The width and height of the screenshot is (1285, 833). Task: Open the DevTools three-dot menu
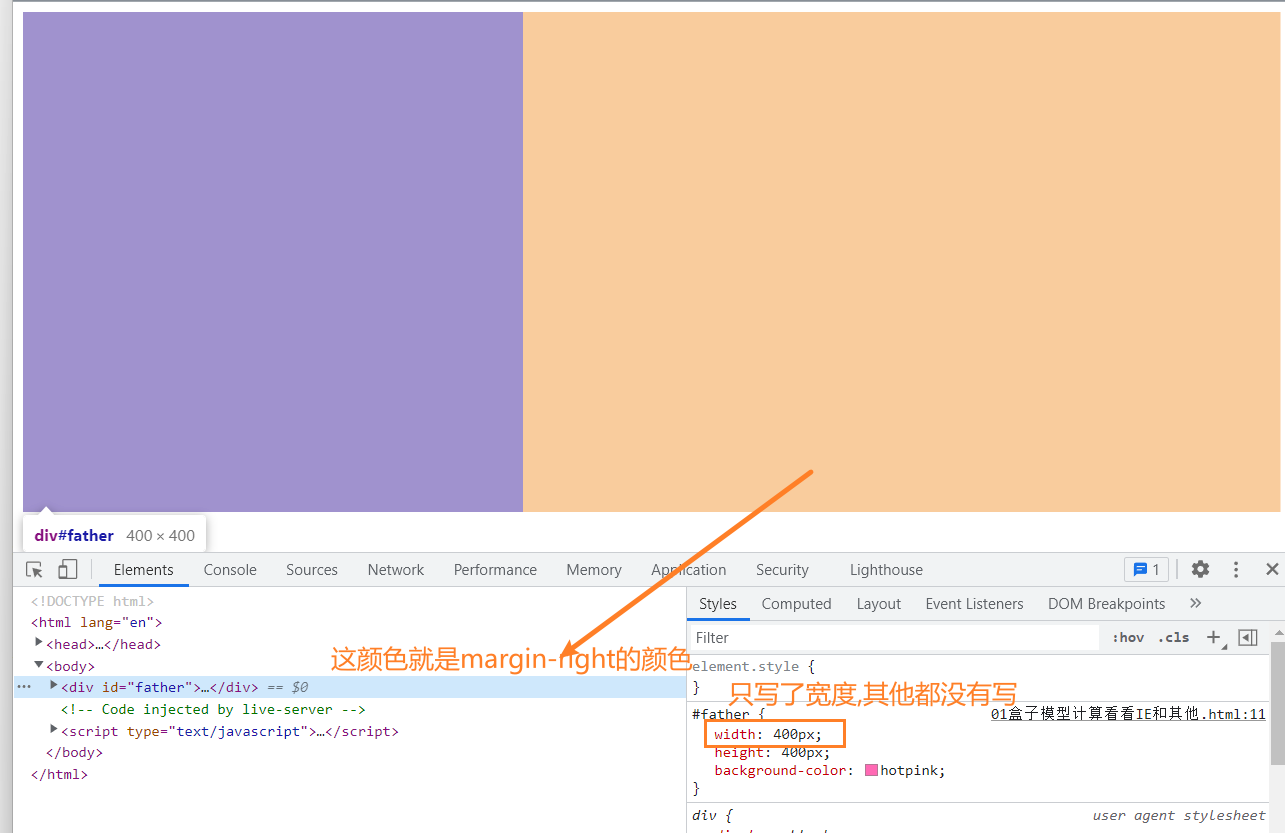(1236, 569)
